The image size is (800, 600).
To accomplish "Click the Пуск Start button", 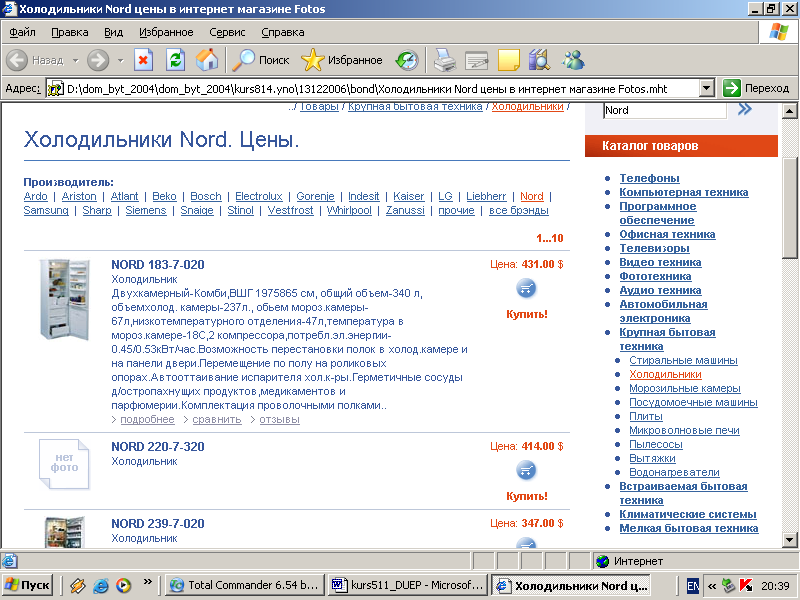I will (27, 585).
